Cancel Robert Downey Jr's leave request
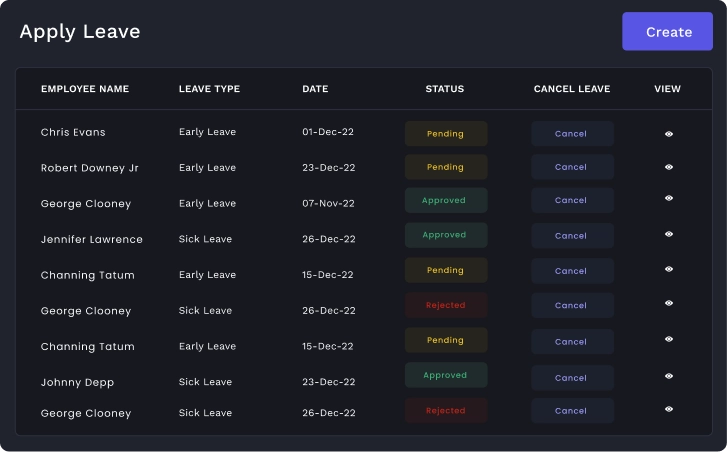 click(571, 167)
